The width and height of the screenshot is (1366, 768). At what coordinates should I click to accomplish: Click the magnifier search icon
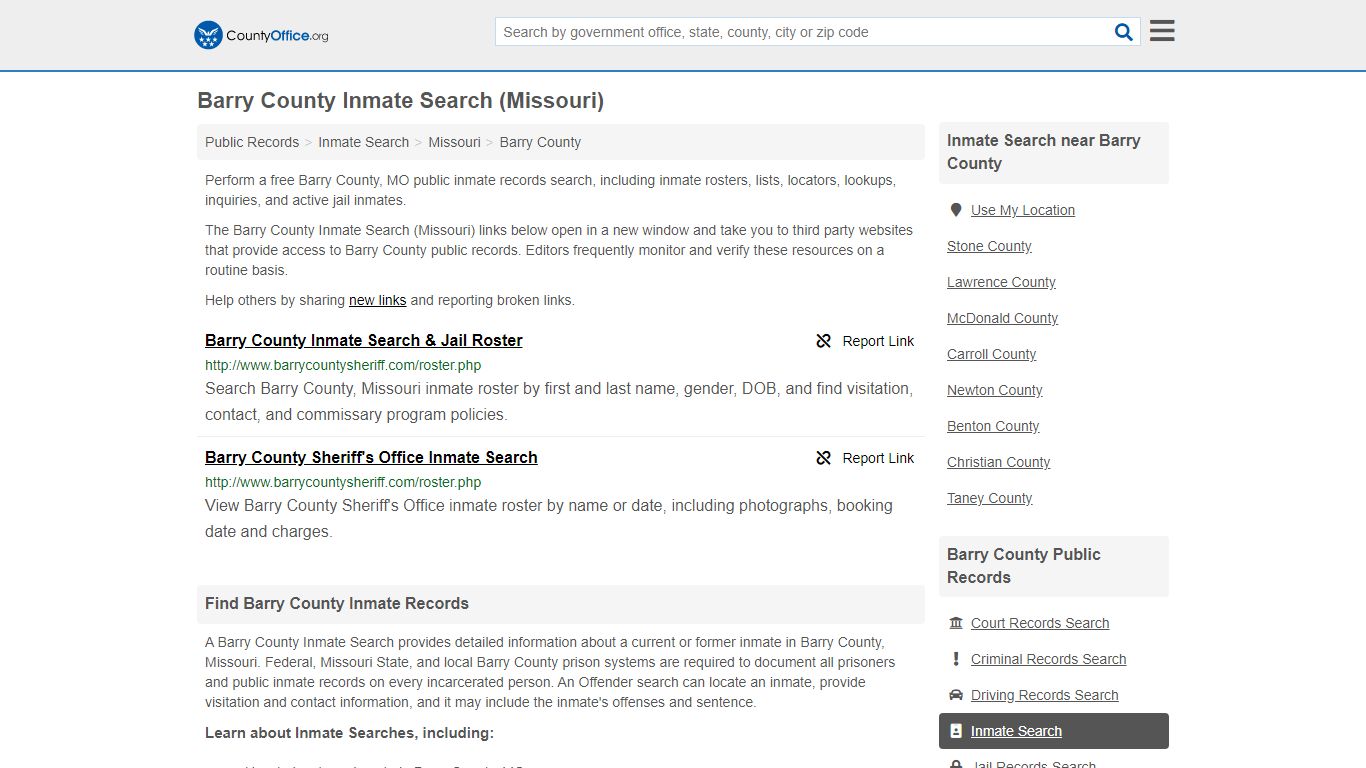click(x=1124, y=32)
